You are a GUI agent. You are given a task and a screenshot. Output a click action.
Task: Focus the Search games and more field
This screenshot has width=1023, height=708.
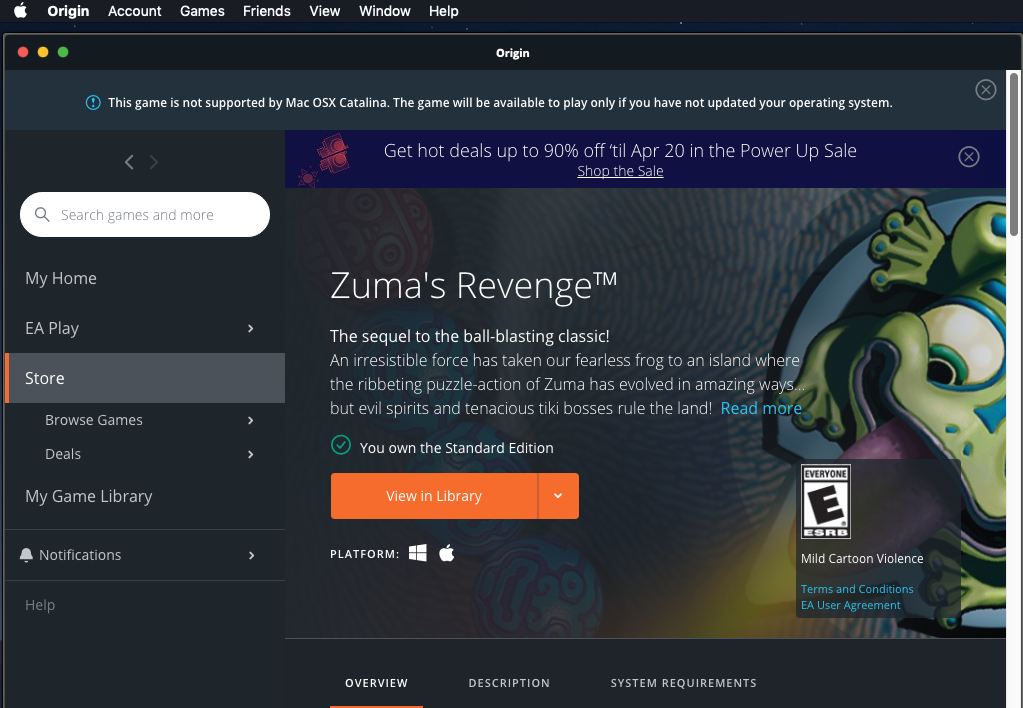pyautogui.click(x=145, y=215)
